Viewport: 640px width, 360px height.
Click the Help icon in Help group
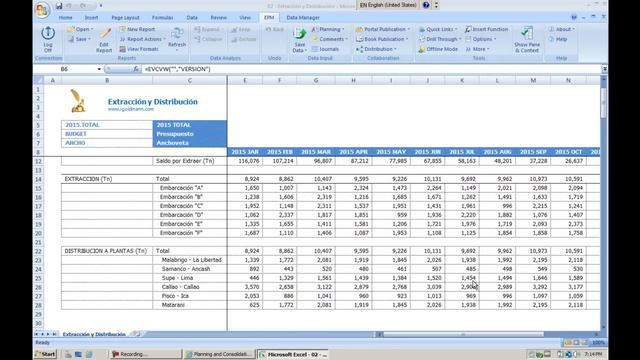[551, 39]
